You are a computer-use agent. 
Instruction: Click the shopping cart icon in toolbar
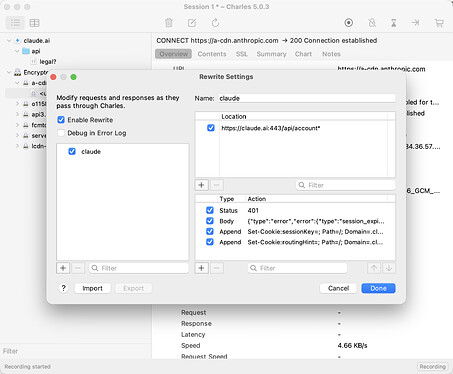click(439, 23)
